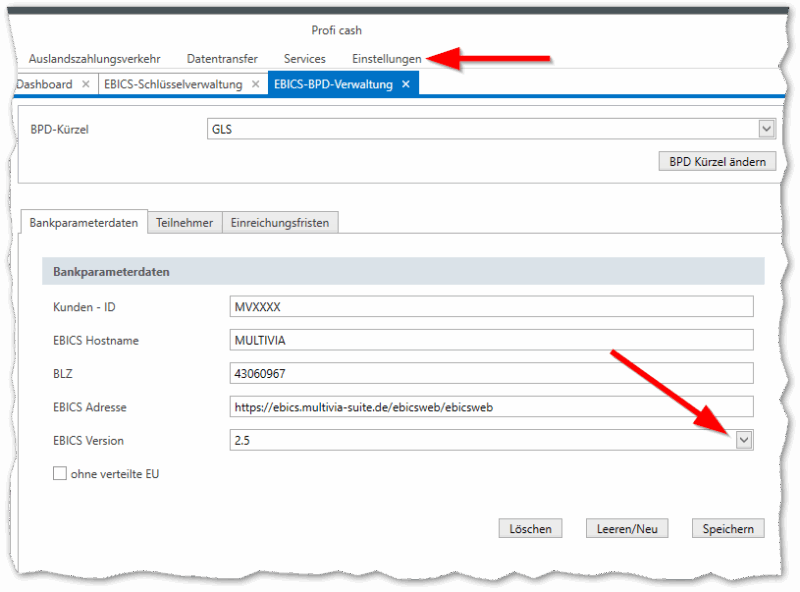Viewport: 800px width, 592px height.
Task: Open the Auslandszahlungsverkehr menu
Action: 94,58
